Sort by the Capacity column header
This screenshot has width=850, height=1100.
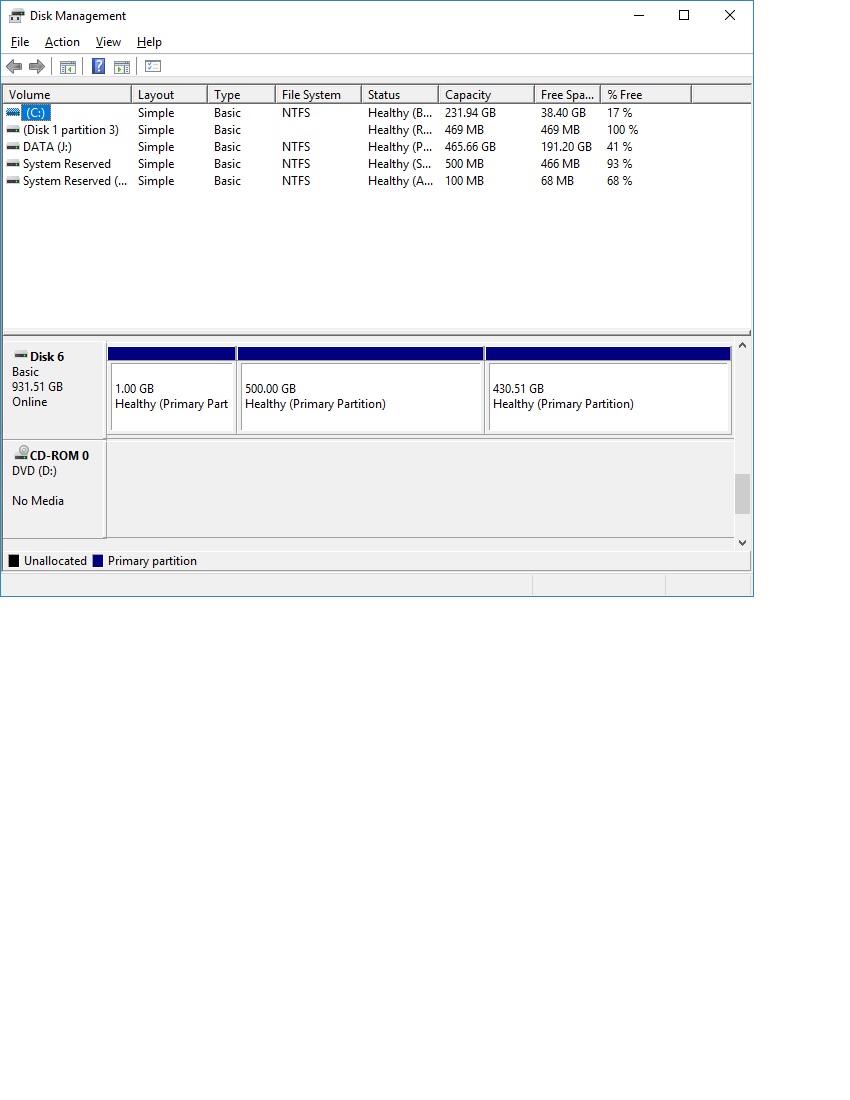pyautogui.click(x=486, y=95)
